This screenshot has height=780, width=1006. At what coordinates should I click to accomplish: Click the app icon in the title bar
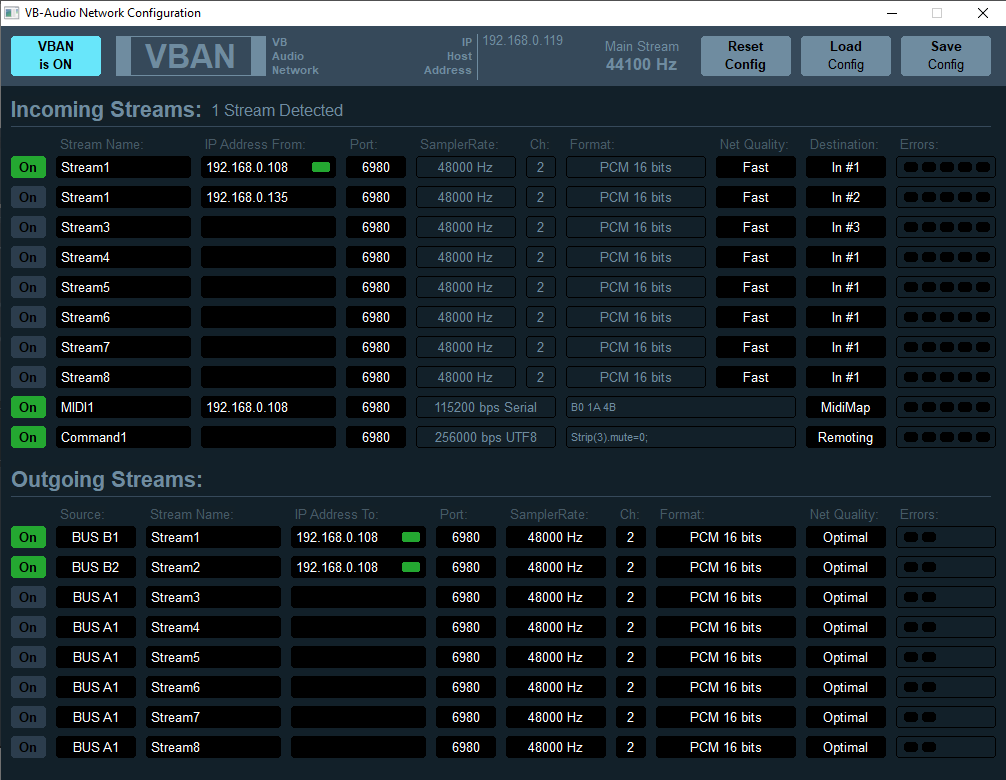pyautogui.click(x=12, y=13)
